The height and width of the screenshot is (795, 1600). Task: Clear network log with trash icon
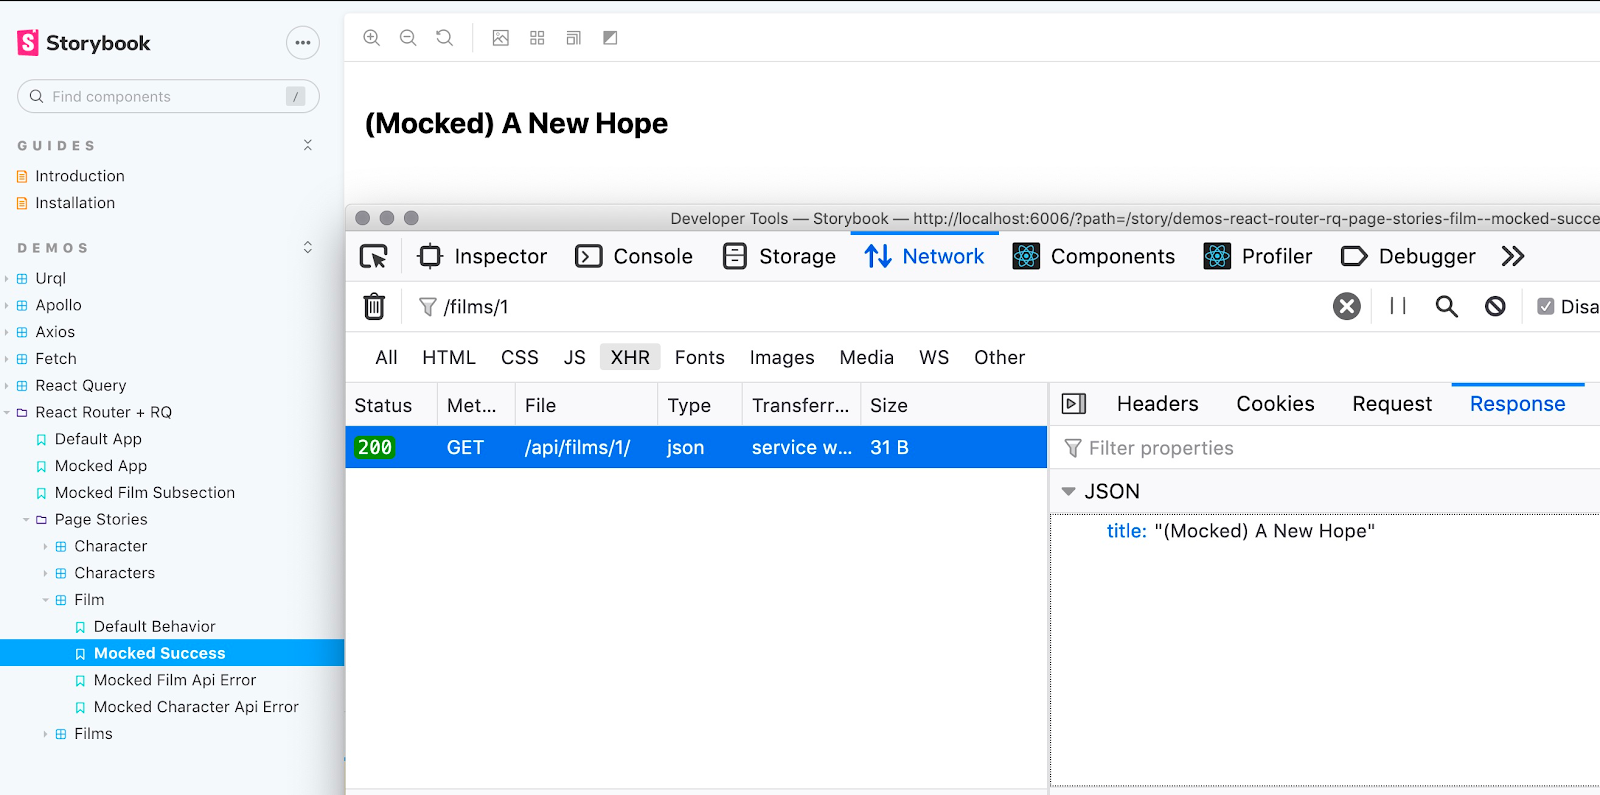coord(374,306)
